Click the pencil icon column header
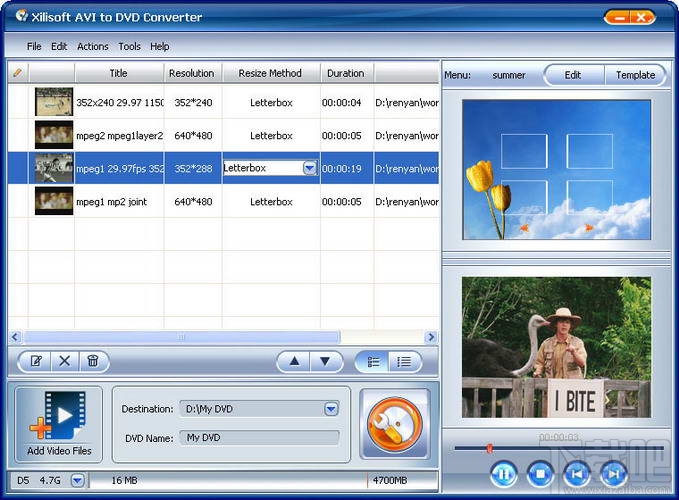 pyautogui.click(x=18, y=73)
